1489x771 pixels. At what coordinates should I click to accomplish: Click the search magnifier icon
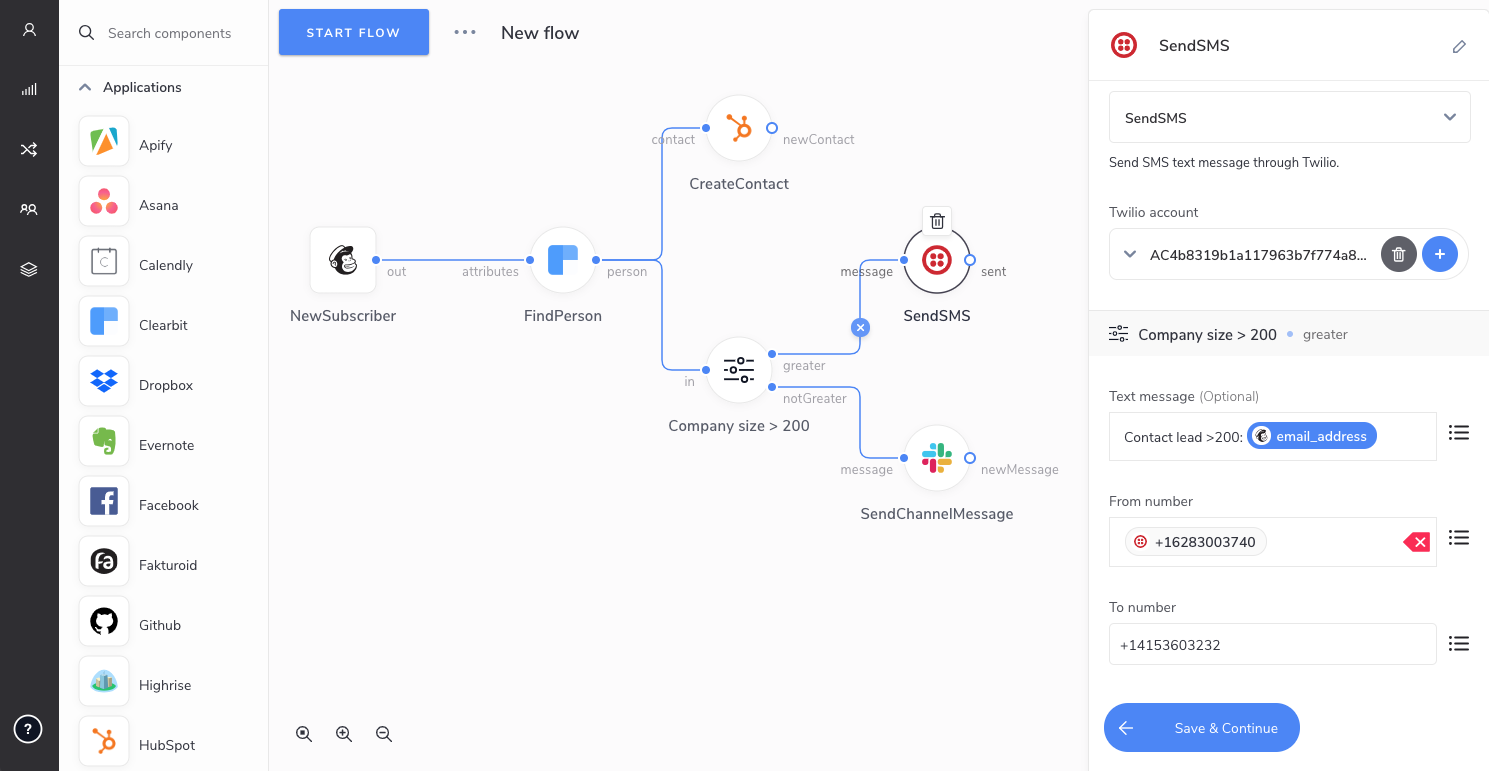point(87,33)
